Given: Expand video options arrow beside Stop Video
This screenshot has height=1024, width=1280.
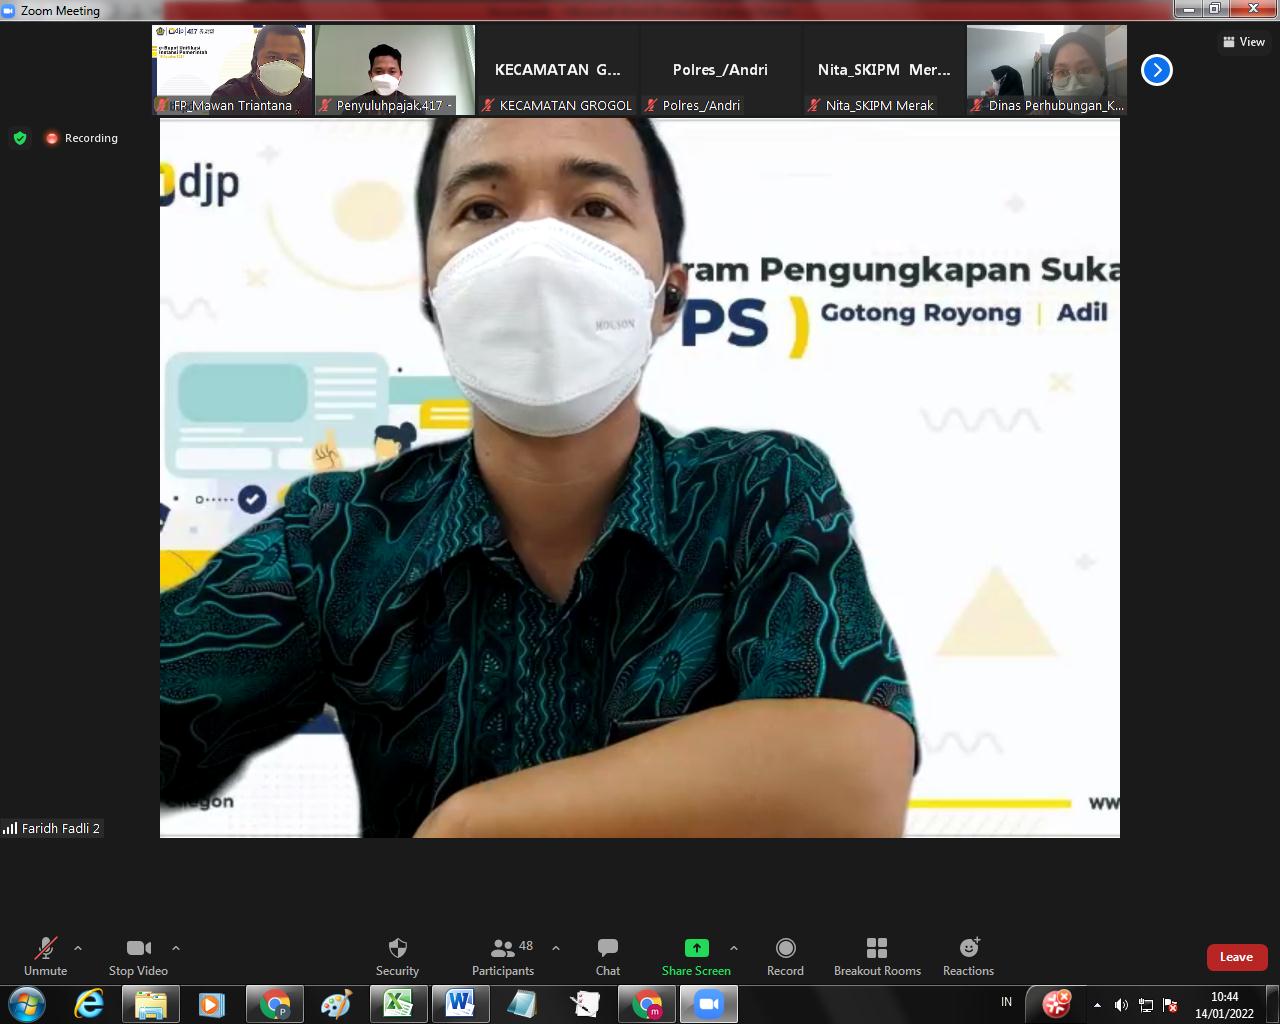Looking at the screenshot, I should [x=176, y=948].
